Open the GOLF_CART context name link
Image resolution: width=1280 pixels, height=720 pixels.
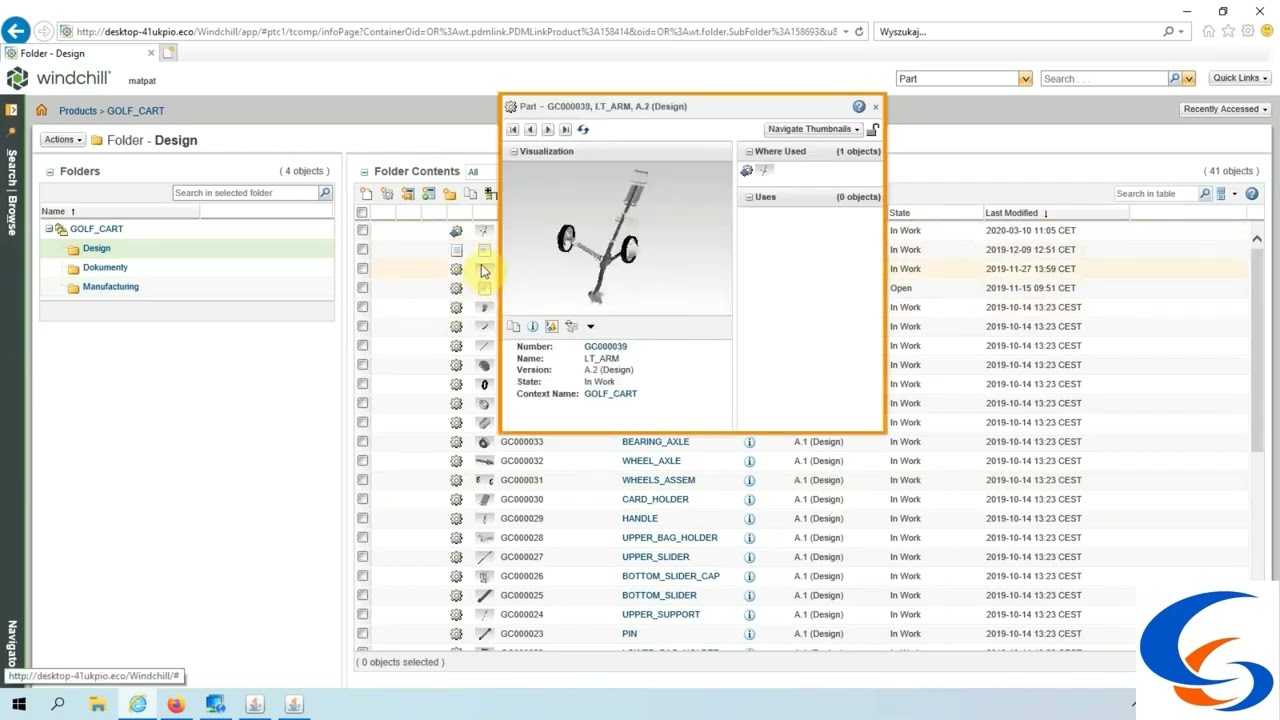point(611,394)
